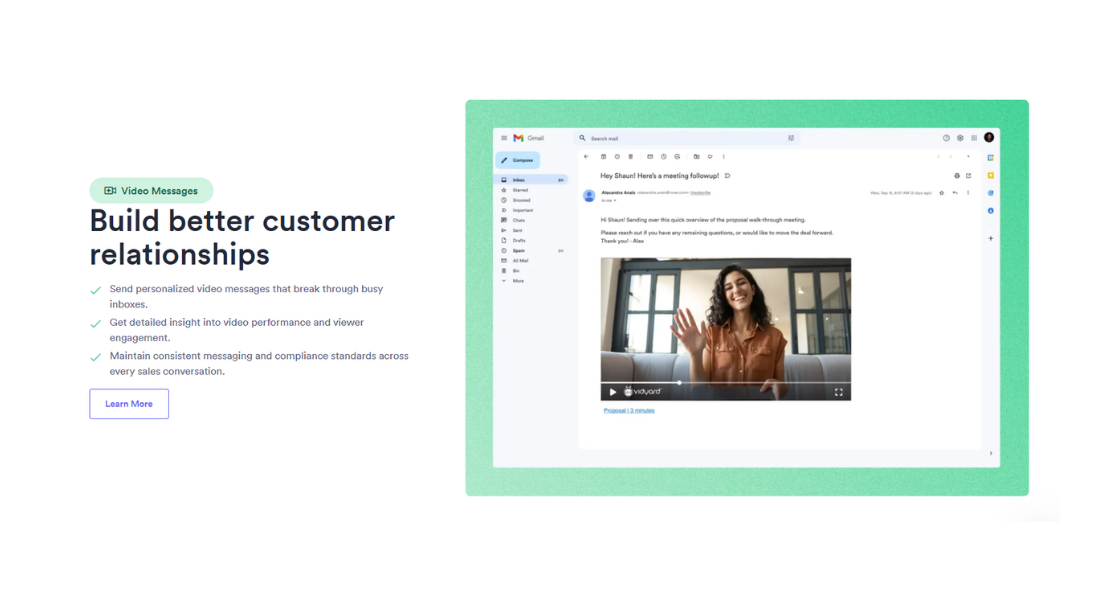Click the Learn More button
This screenshot has height=600, width=1100.
pyautogui.click(x=129, y=403)
